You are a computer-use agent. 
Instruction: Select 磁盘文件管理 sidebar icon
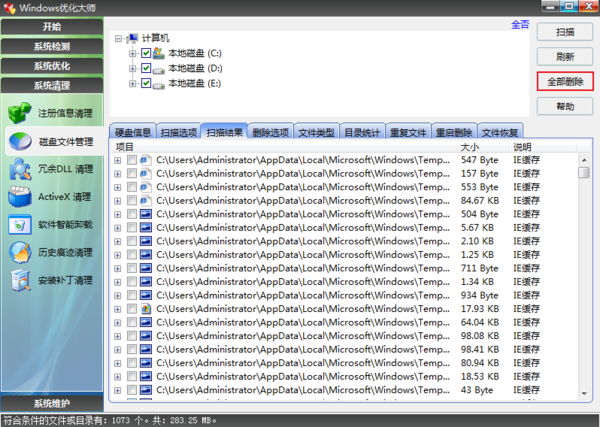(x=20, y=141)
